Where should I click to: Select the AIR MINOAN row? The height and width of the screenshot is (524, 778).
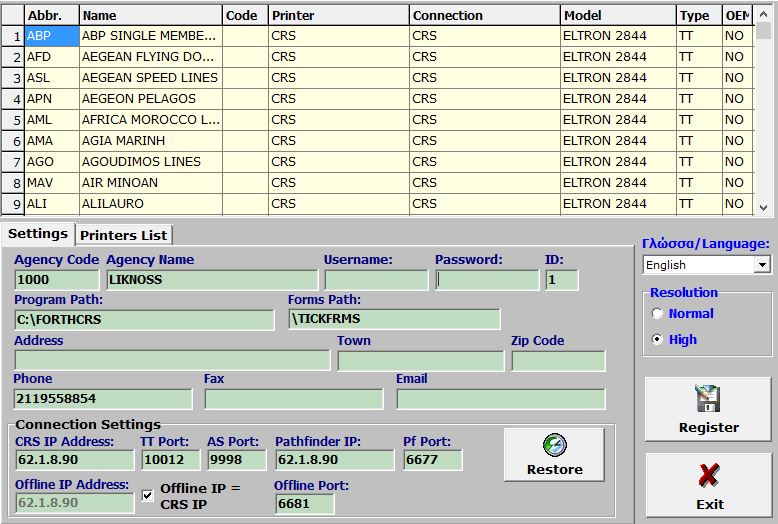click(149, 183)
